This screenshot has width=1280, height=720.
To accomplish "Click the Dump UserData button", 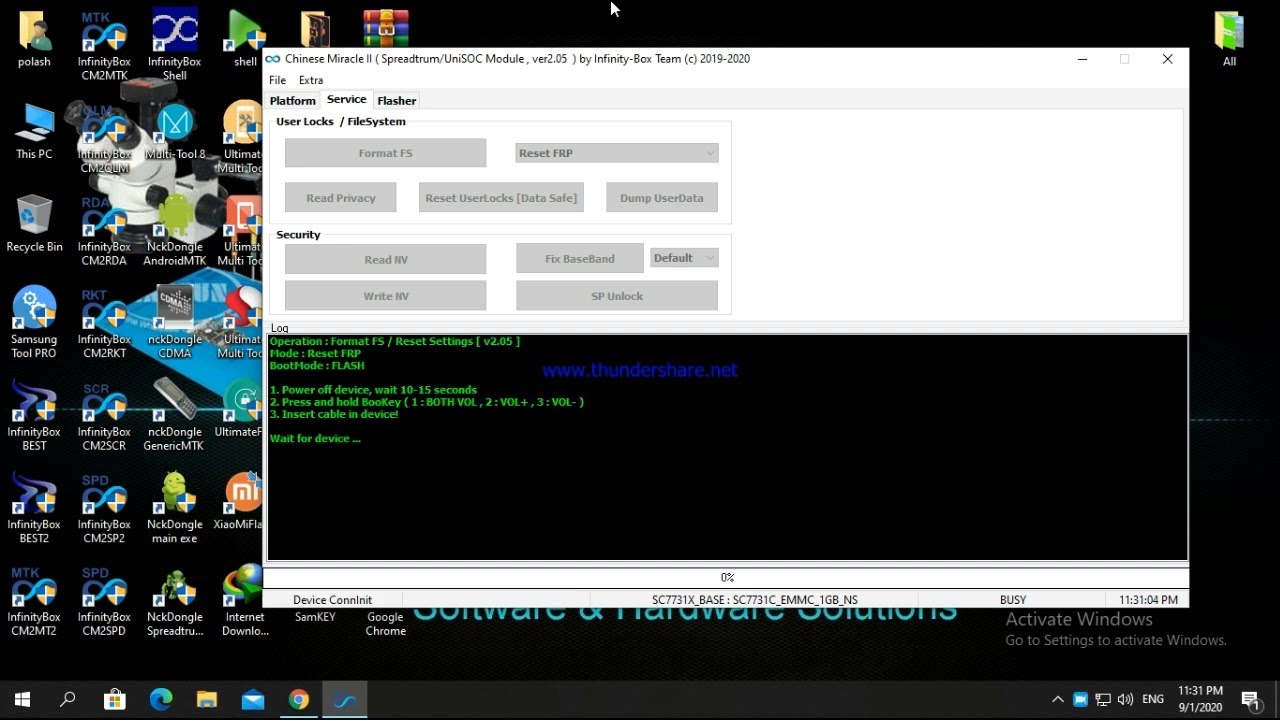I will [x=662, y=198].
